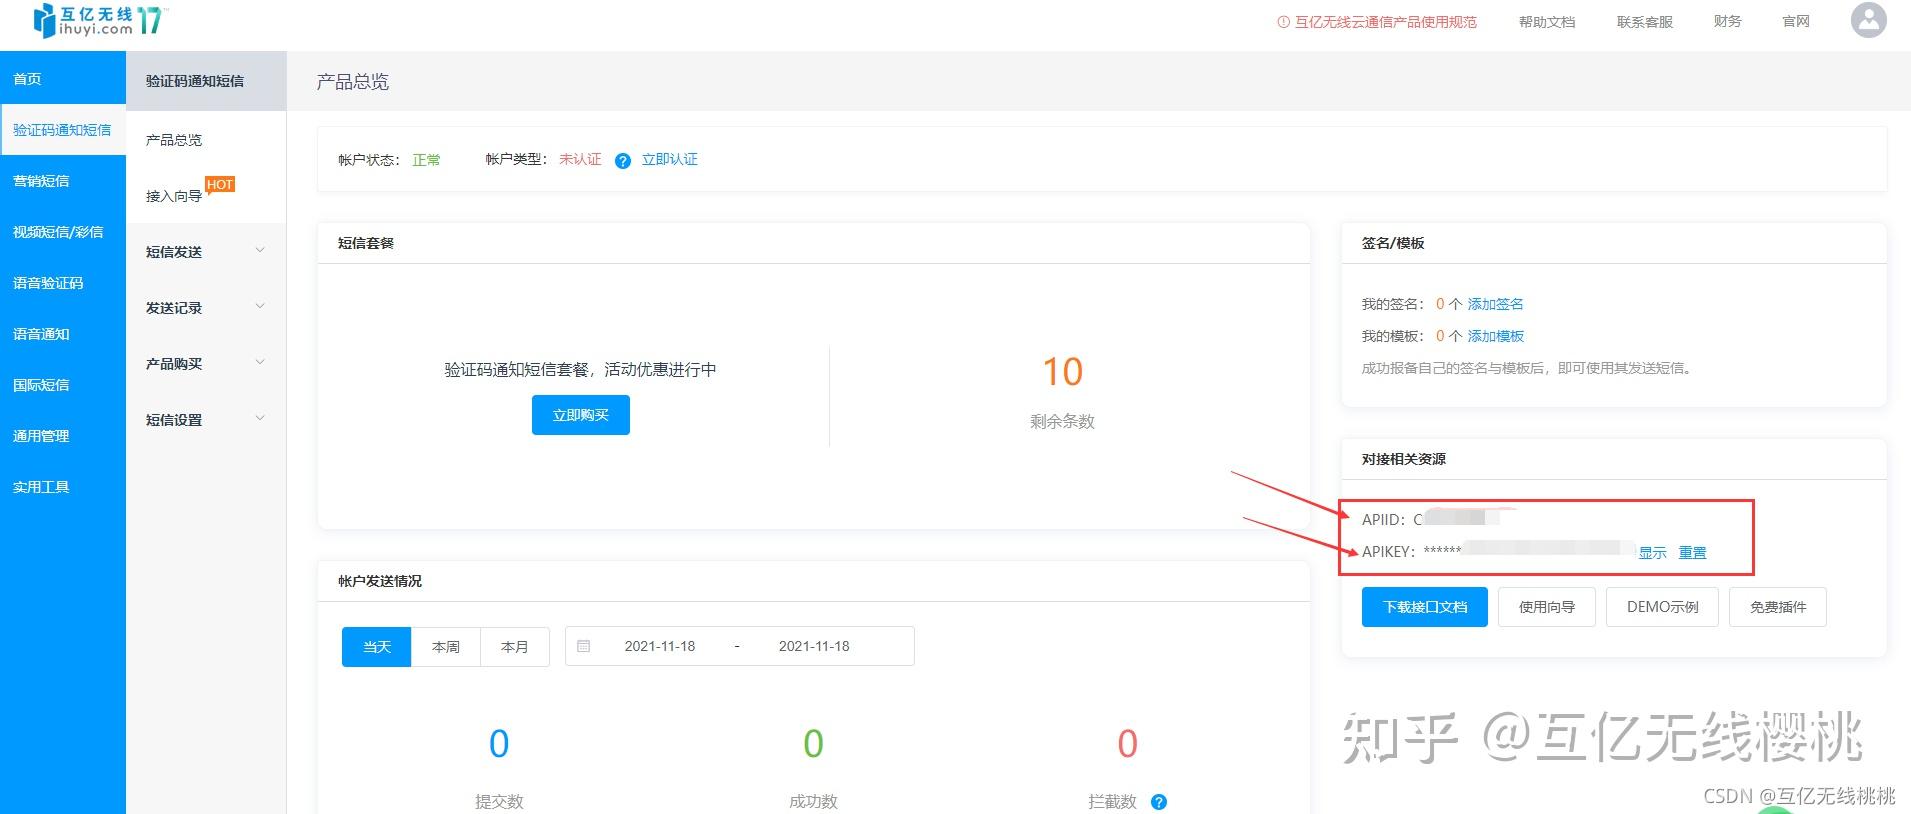
Task: Select the 当天 time filter
Action: [376, 647]
